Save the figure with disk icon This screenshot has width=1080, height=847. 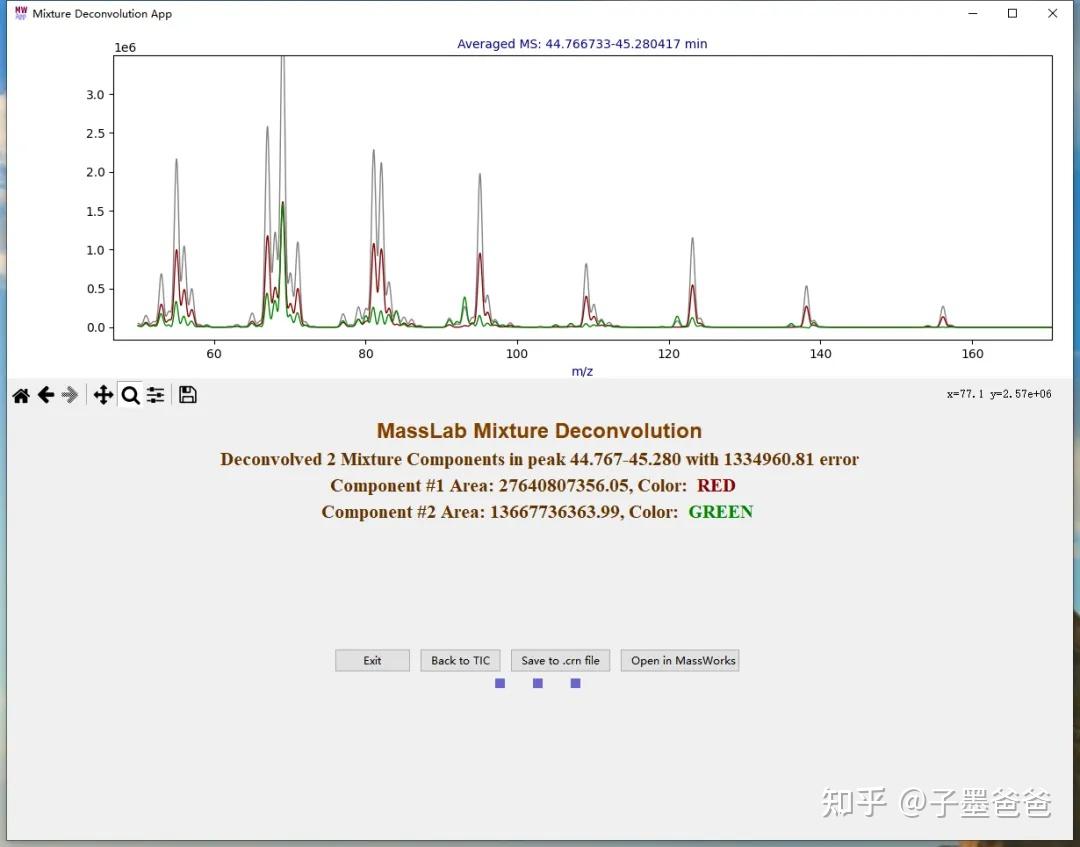click(x=187, y=395)
